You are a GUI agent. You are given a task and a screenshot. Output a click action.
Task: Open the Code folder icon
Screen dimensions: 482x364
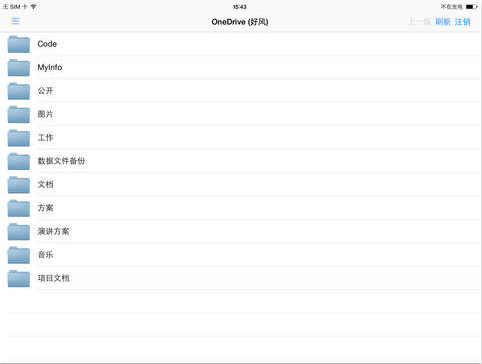[19, 44]
